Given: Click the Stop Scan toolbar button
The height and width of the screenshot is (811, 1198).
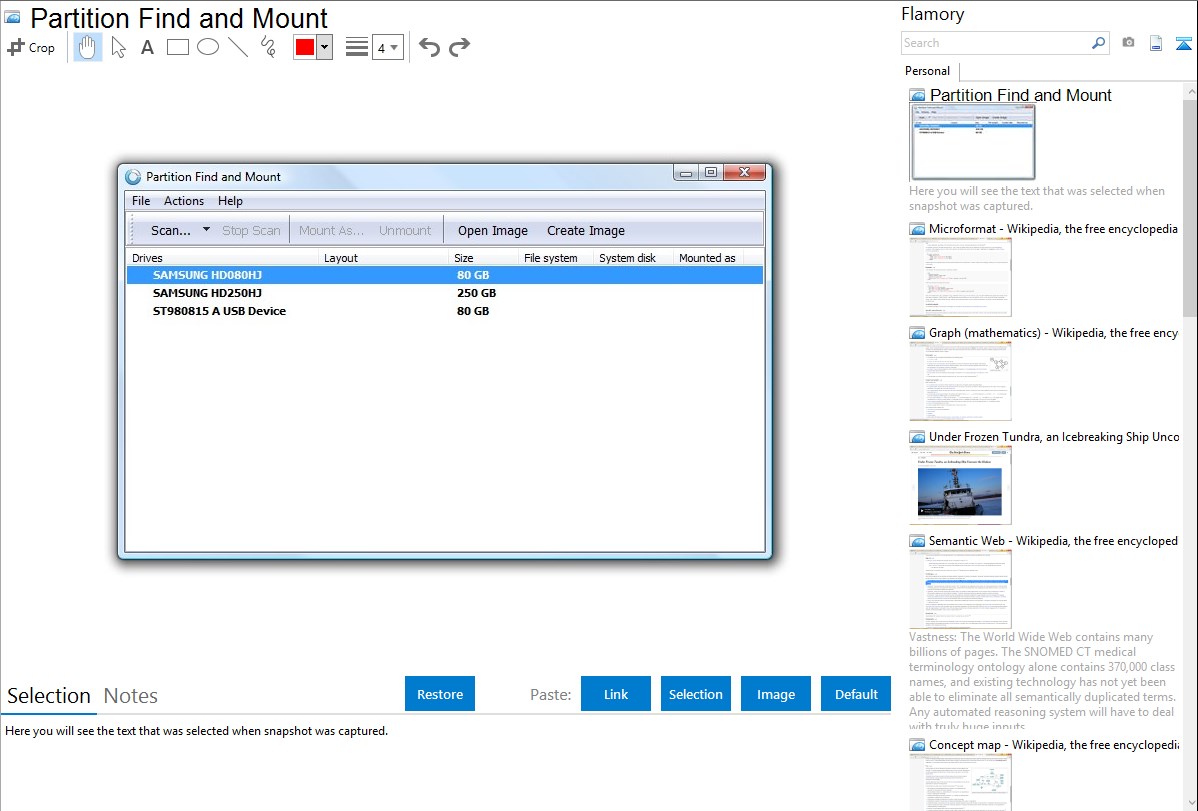Looking at the screenshot, I should pos(251,230).
